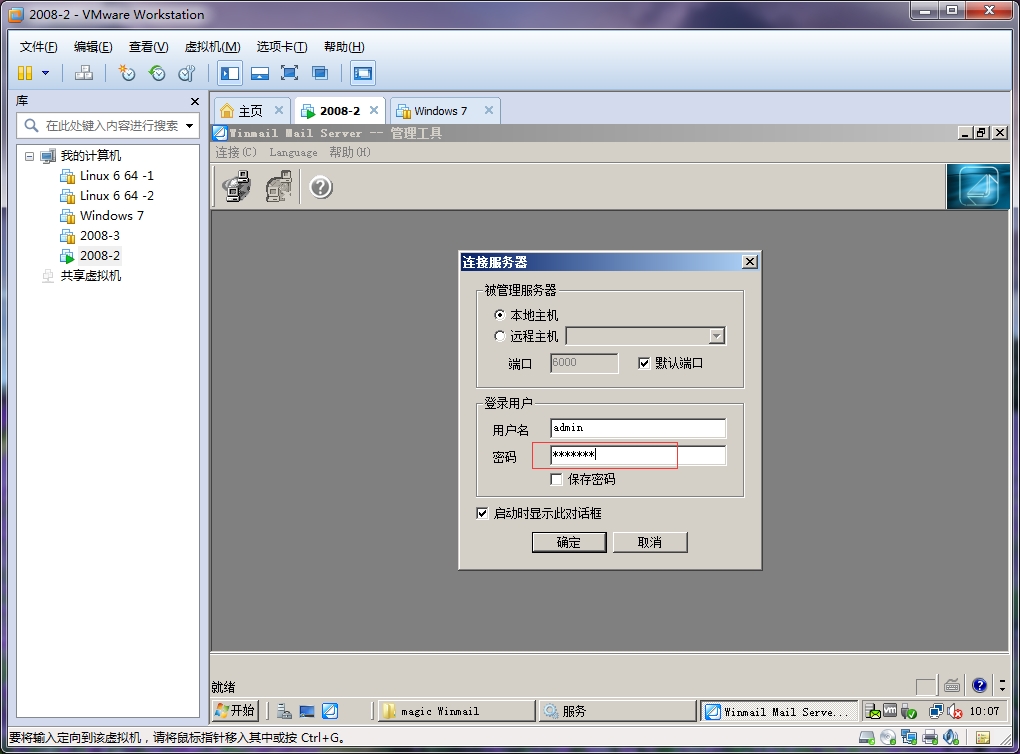Switch to 服务 taskbar window
The width and height of the screenshot is (1020, 754).
(x=617, y=711)
